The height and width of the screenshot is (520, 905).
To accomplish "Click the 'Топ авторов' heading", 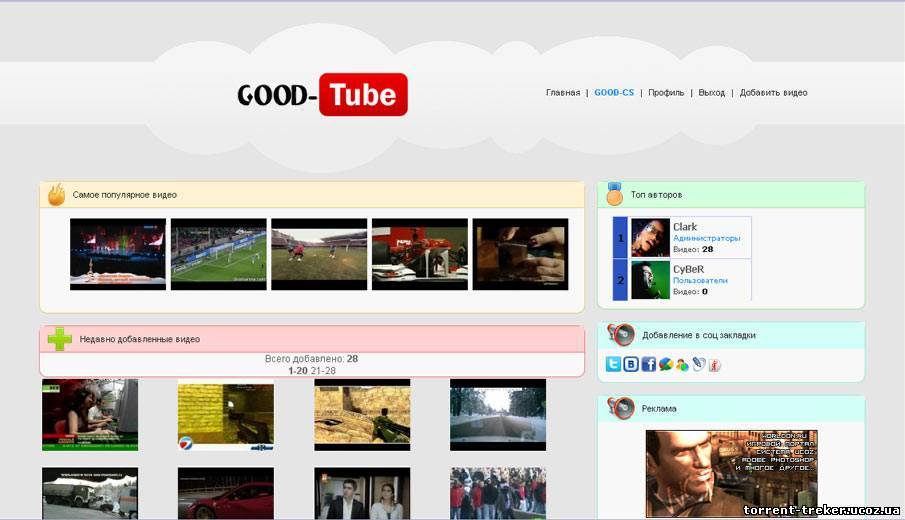I will [x=656, y=195].
